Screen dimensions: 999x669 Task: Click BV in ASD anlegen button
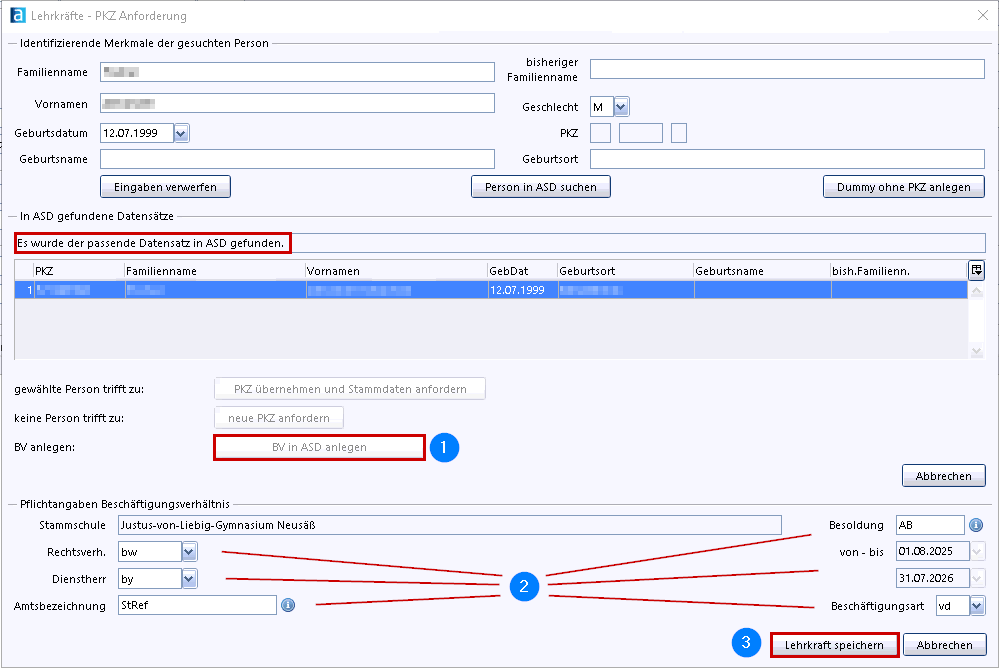[x=319, y=447]
